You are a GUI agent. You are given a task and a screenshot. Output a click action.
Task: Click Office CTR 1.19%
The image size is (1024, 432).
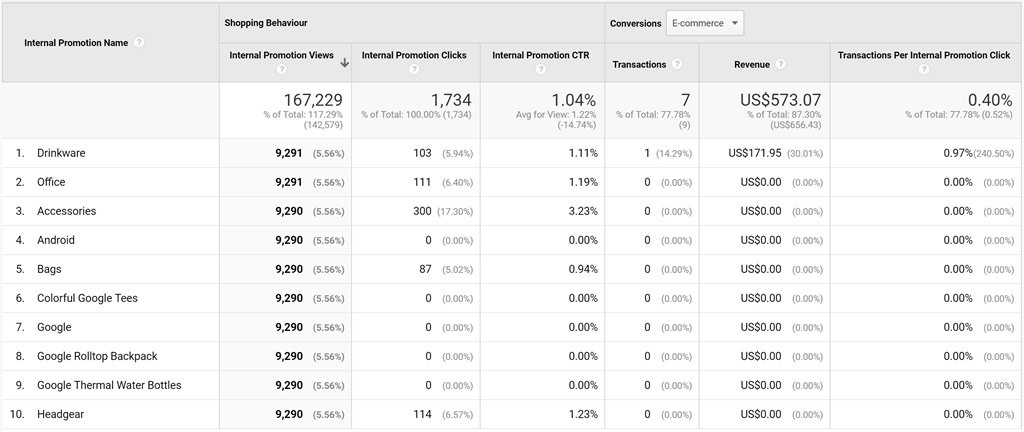(583, 182)
